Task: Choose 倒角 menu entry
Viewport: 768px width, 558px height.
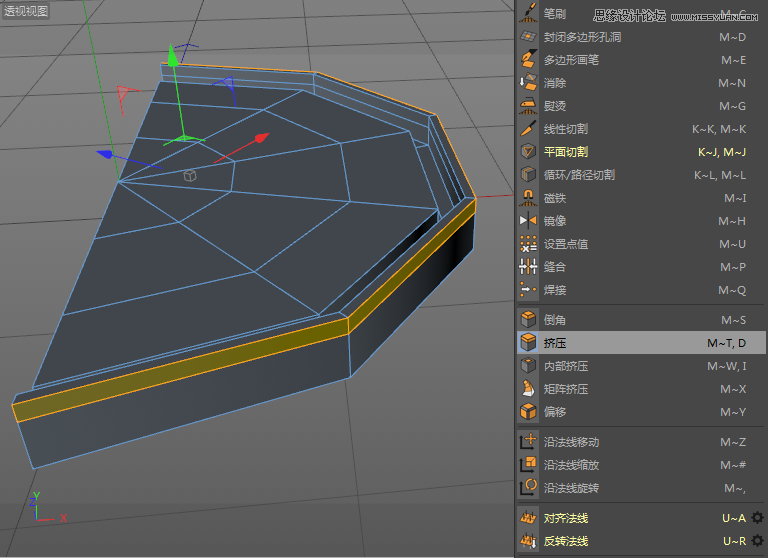Action: [x=642, y=320]
